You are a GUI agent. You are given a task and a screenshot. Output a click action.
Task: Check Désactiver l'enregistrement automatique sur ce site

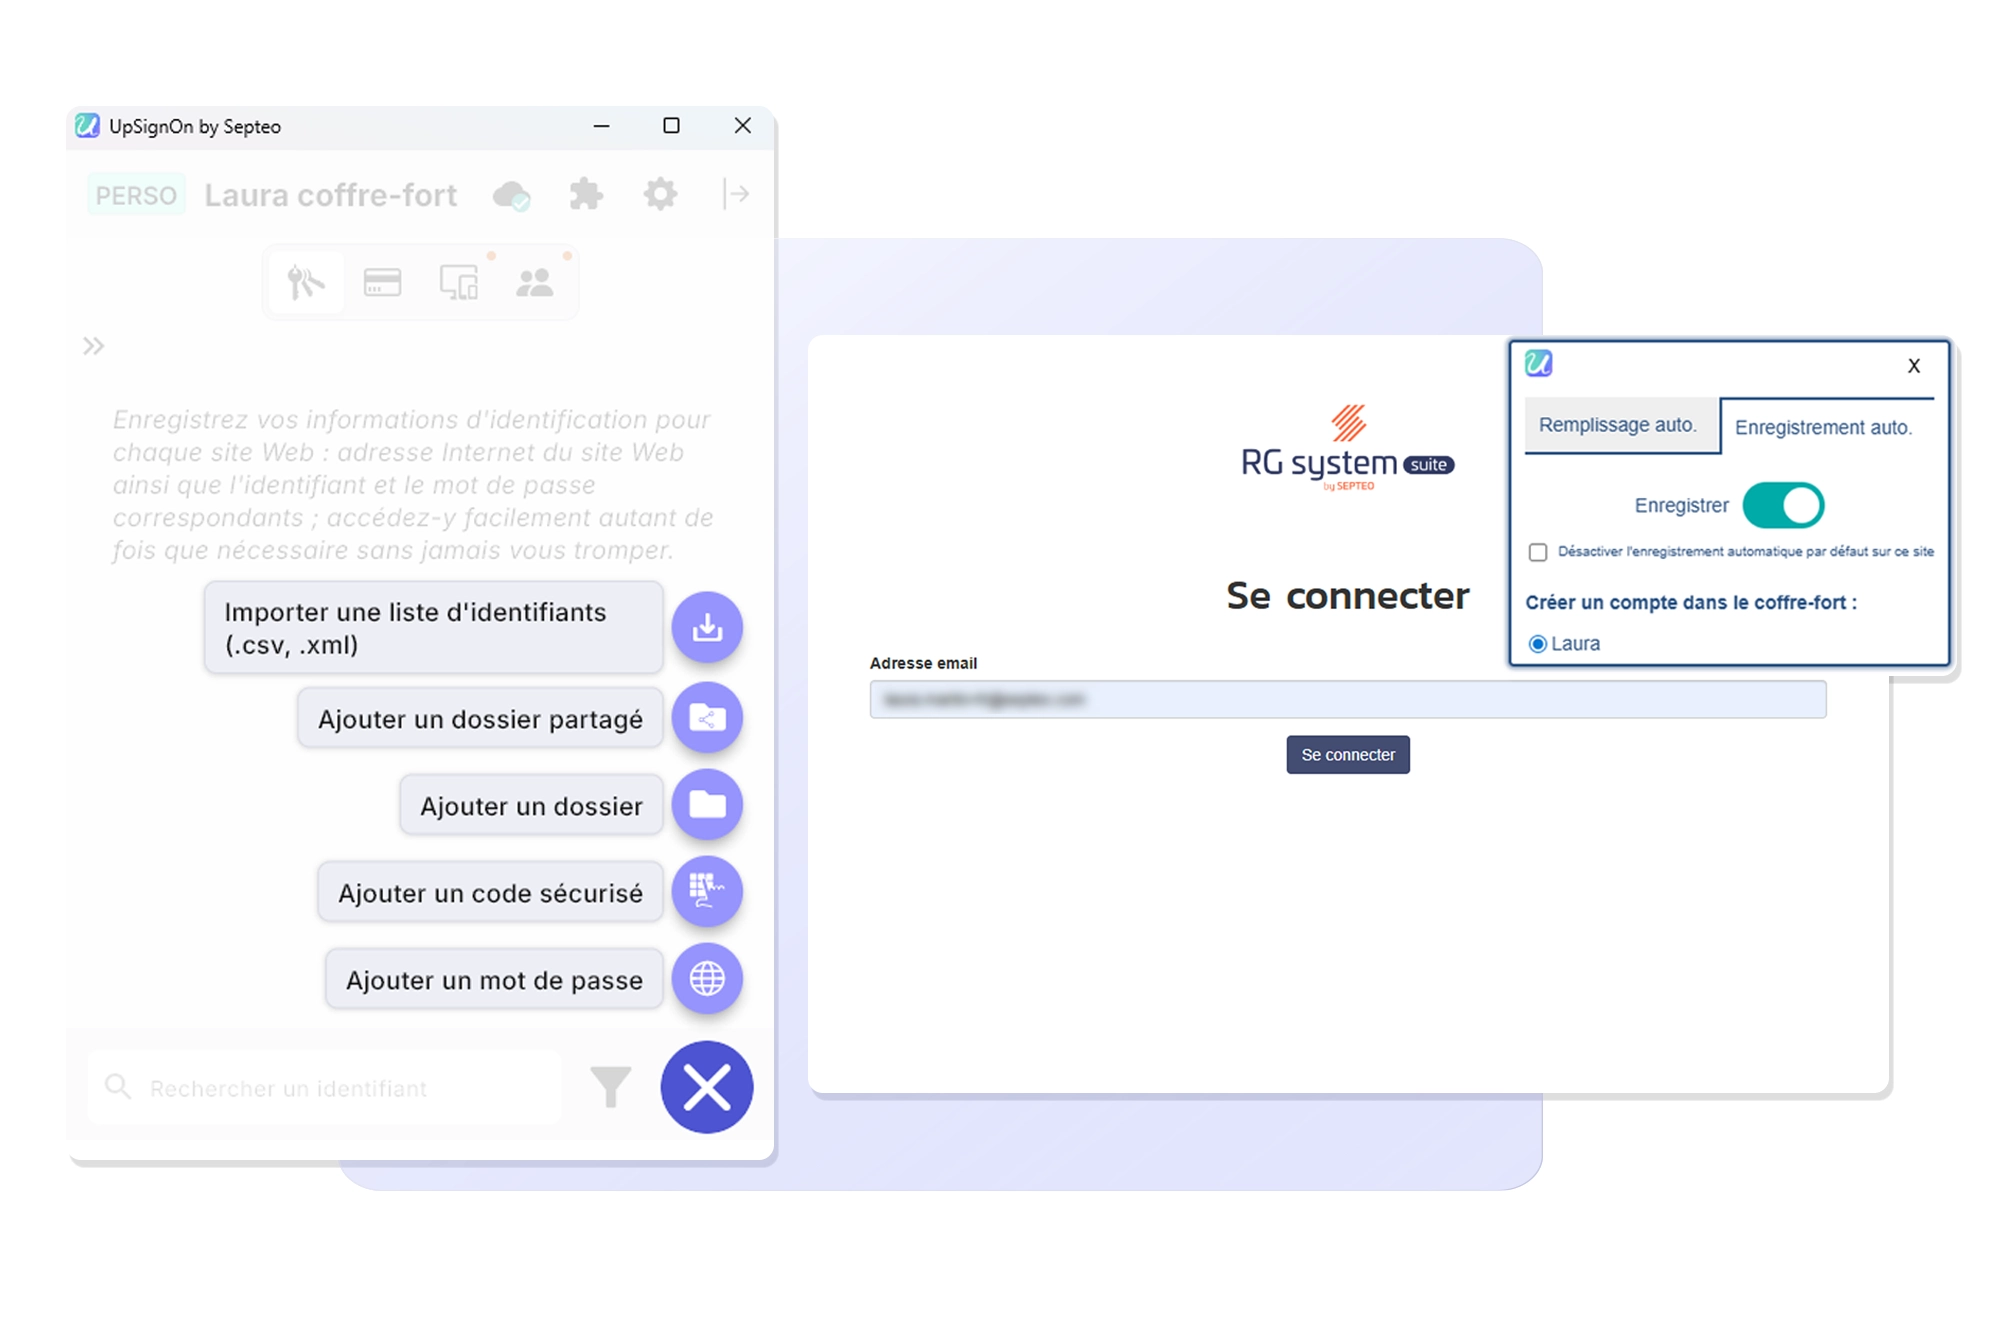[x=1537, y=551]
